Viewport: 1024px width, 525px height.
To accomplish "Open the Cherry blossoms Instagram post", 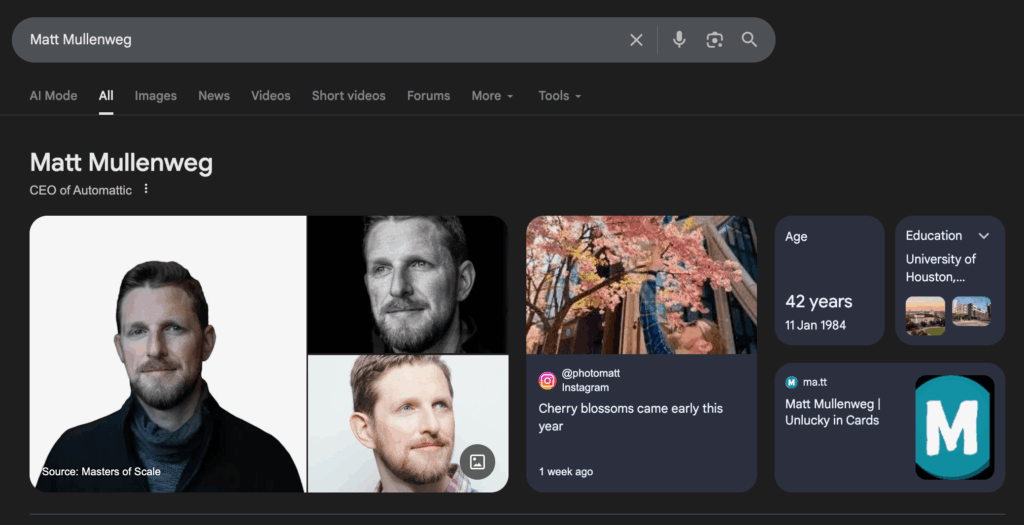I will coord(630,417).
